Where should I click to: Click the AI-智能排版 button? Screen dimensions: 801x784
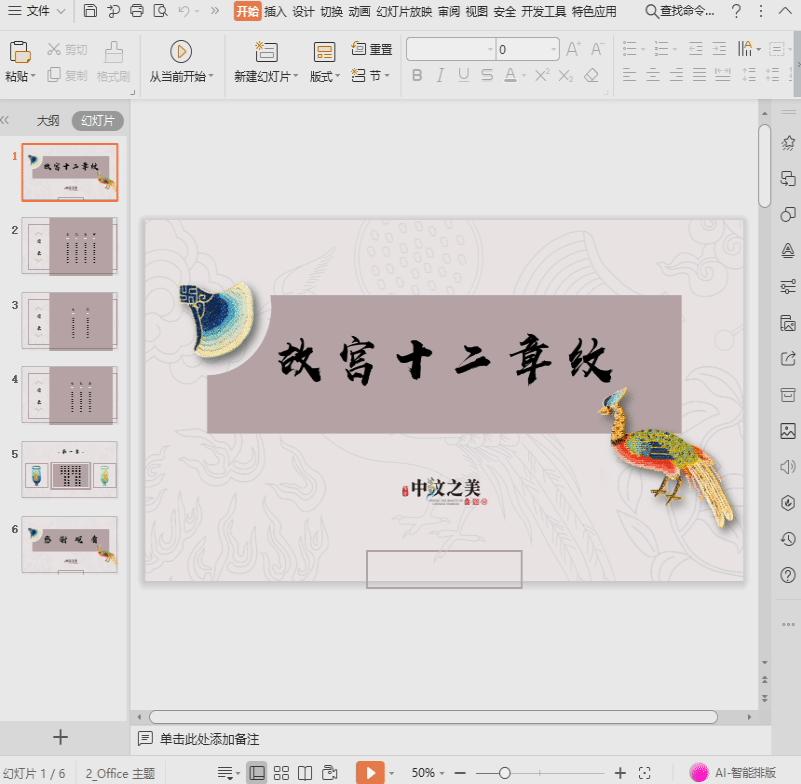[746, 772]
